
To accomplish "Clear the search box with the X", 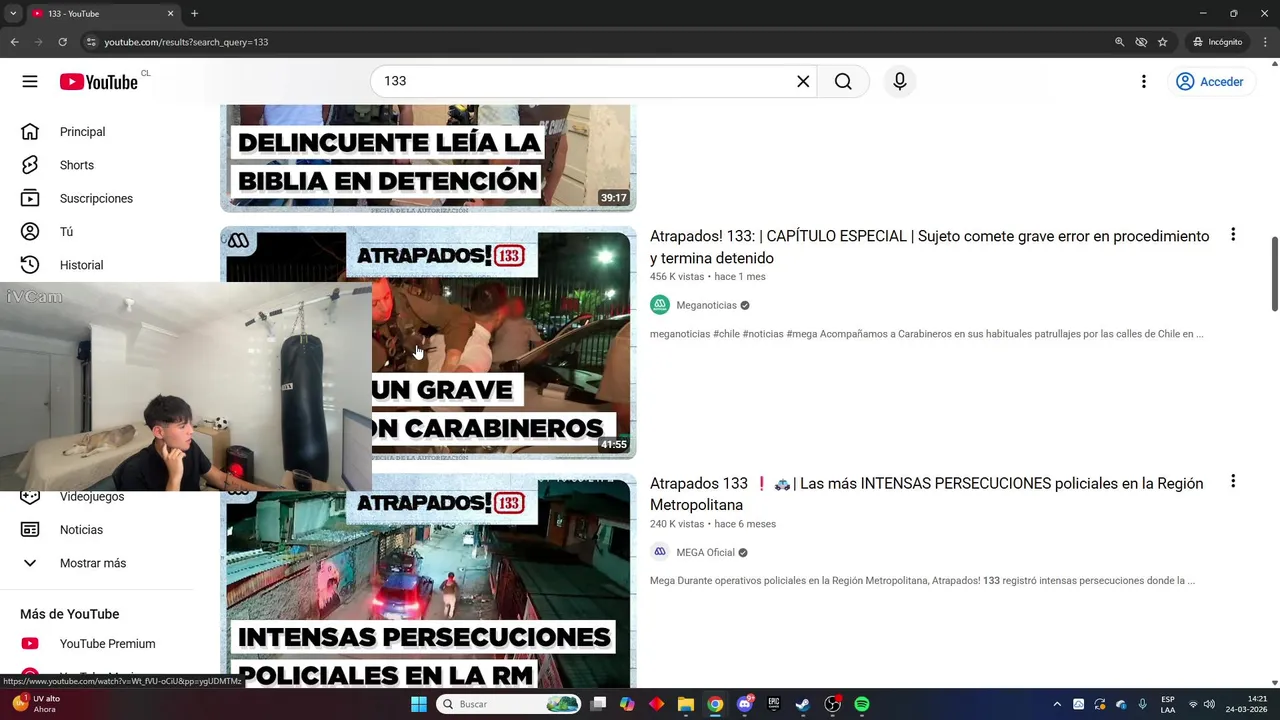I will 803,81.
